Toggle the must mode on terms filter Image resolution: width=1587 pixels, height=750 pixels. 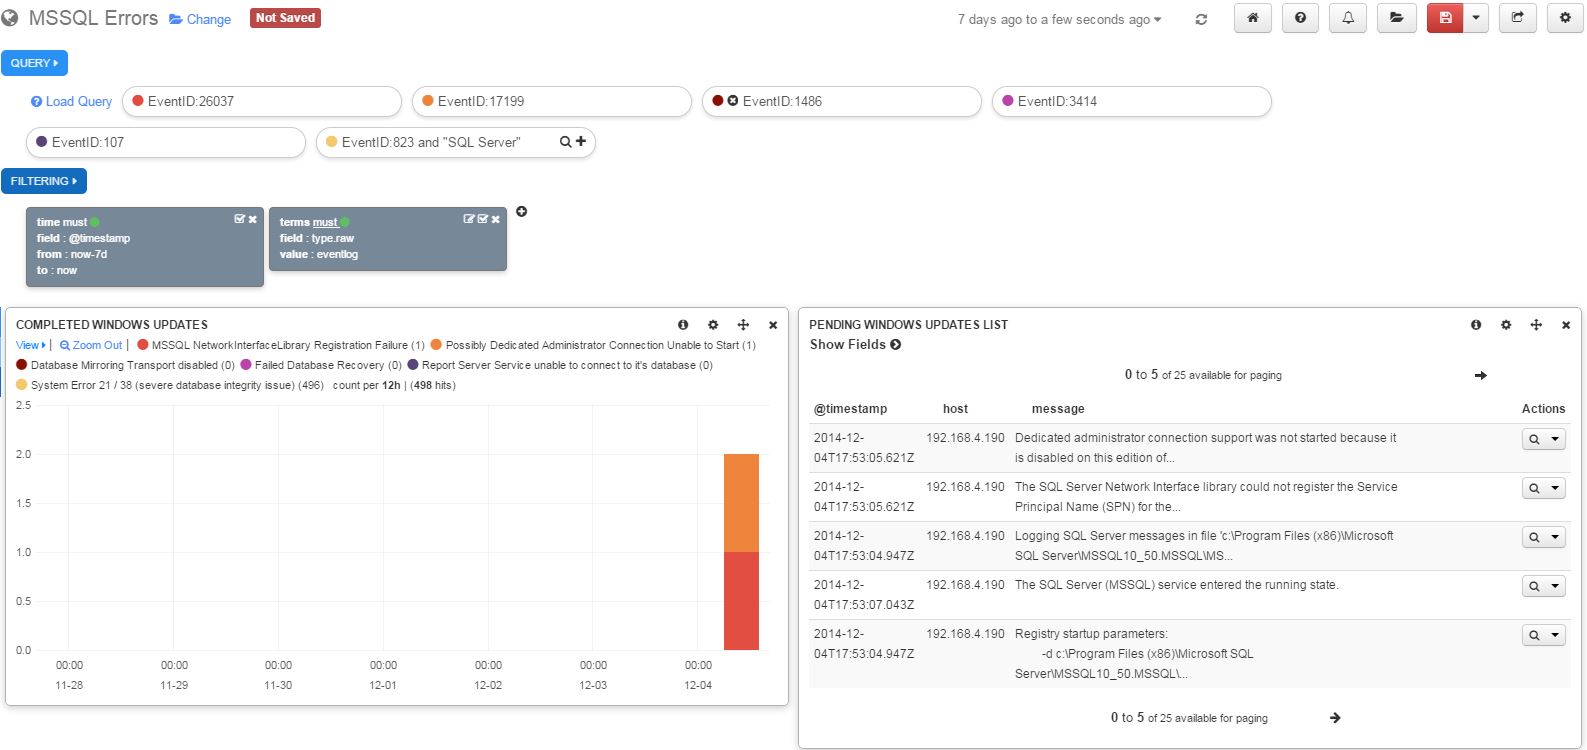[325, 222]
